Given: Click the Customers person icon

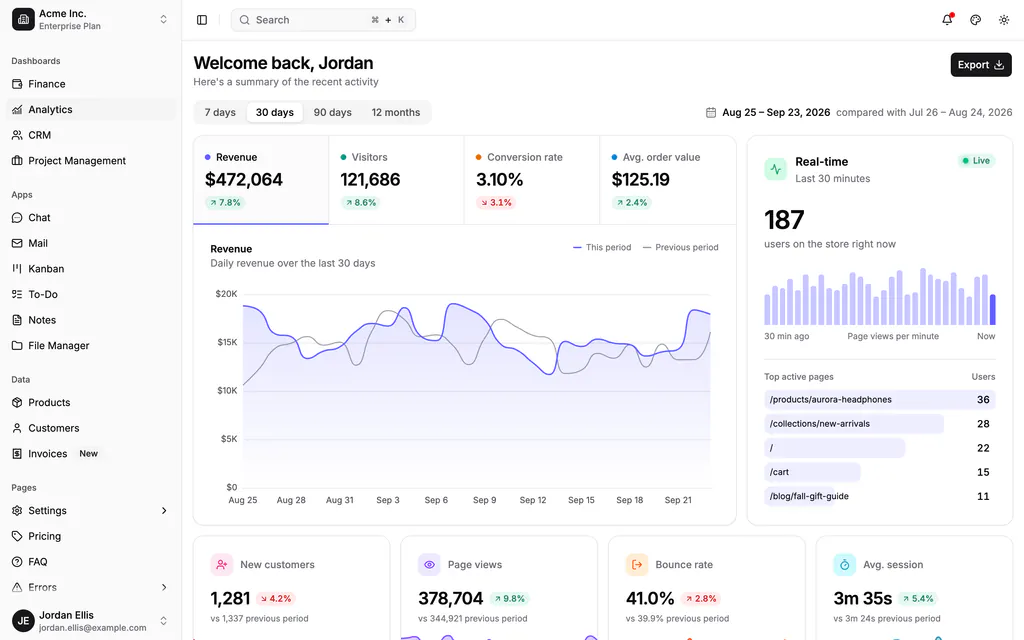Looking at the screenshot, I should pyautogui.click(x=17, y=428).
